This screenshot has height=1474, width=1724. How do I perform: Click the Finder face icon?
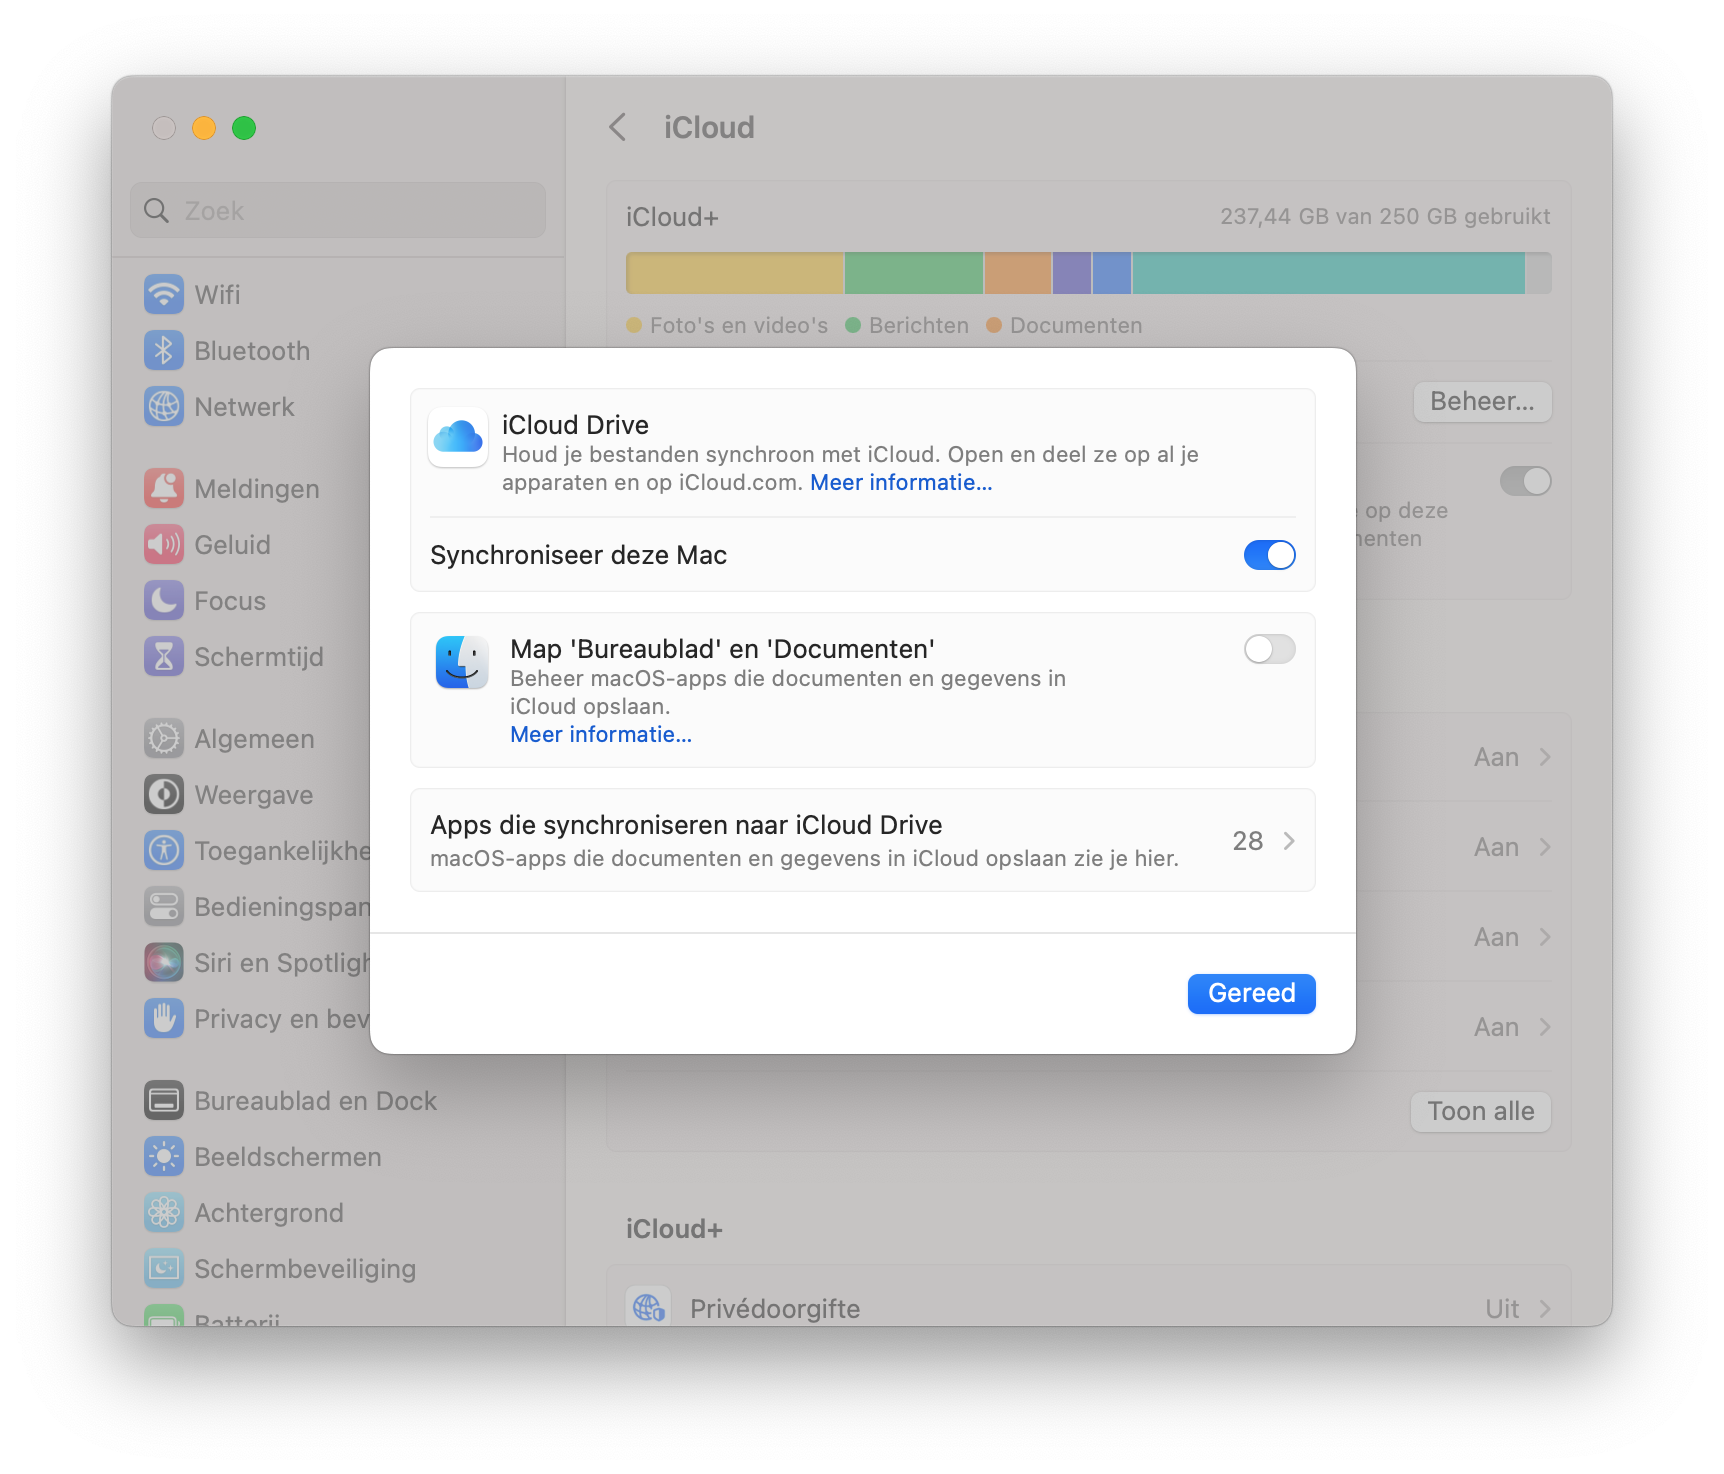point(462,662)
